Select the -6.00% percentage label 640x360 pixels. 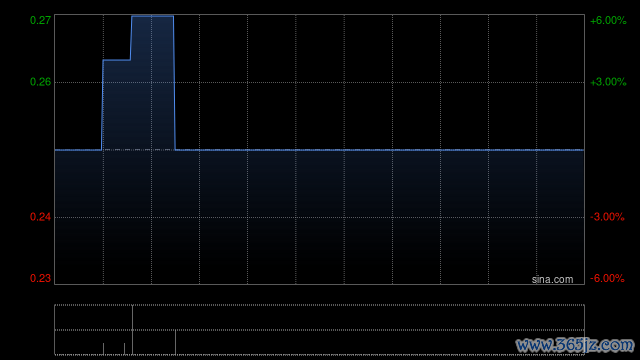[607, 278]
